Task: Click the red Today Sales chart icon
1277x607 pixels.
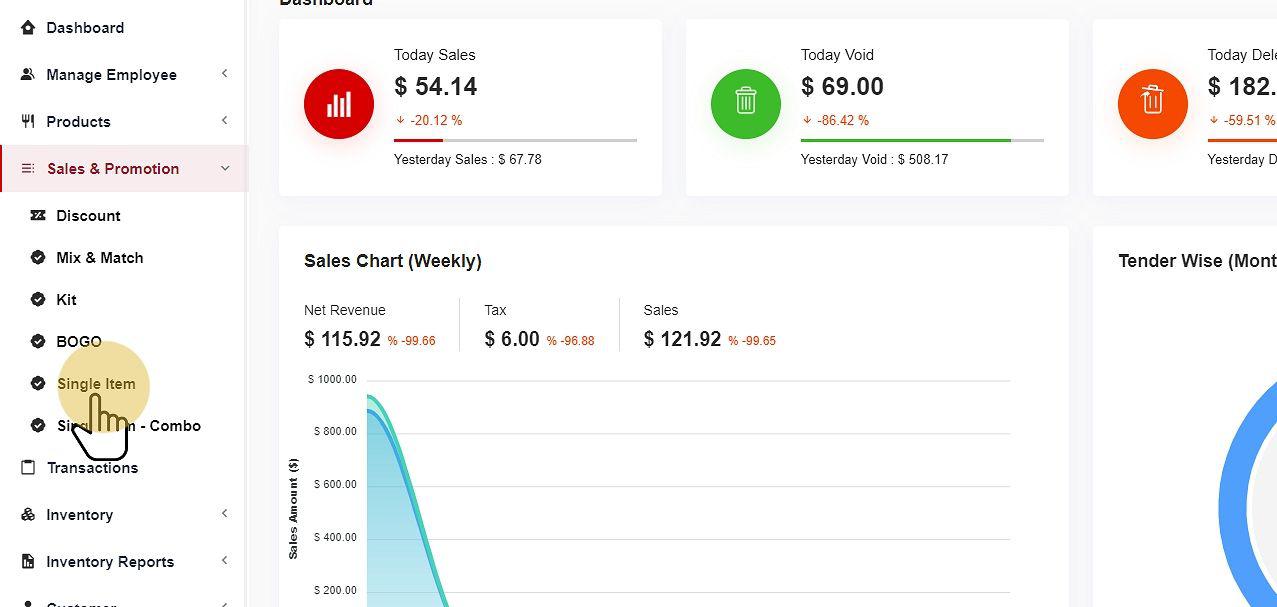Action: [339, 104]
